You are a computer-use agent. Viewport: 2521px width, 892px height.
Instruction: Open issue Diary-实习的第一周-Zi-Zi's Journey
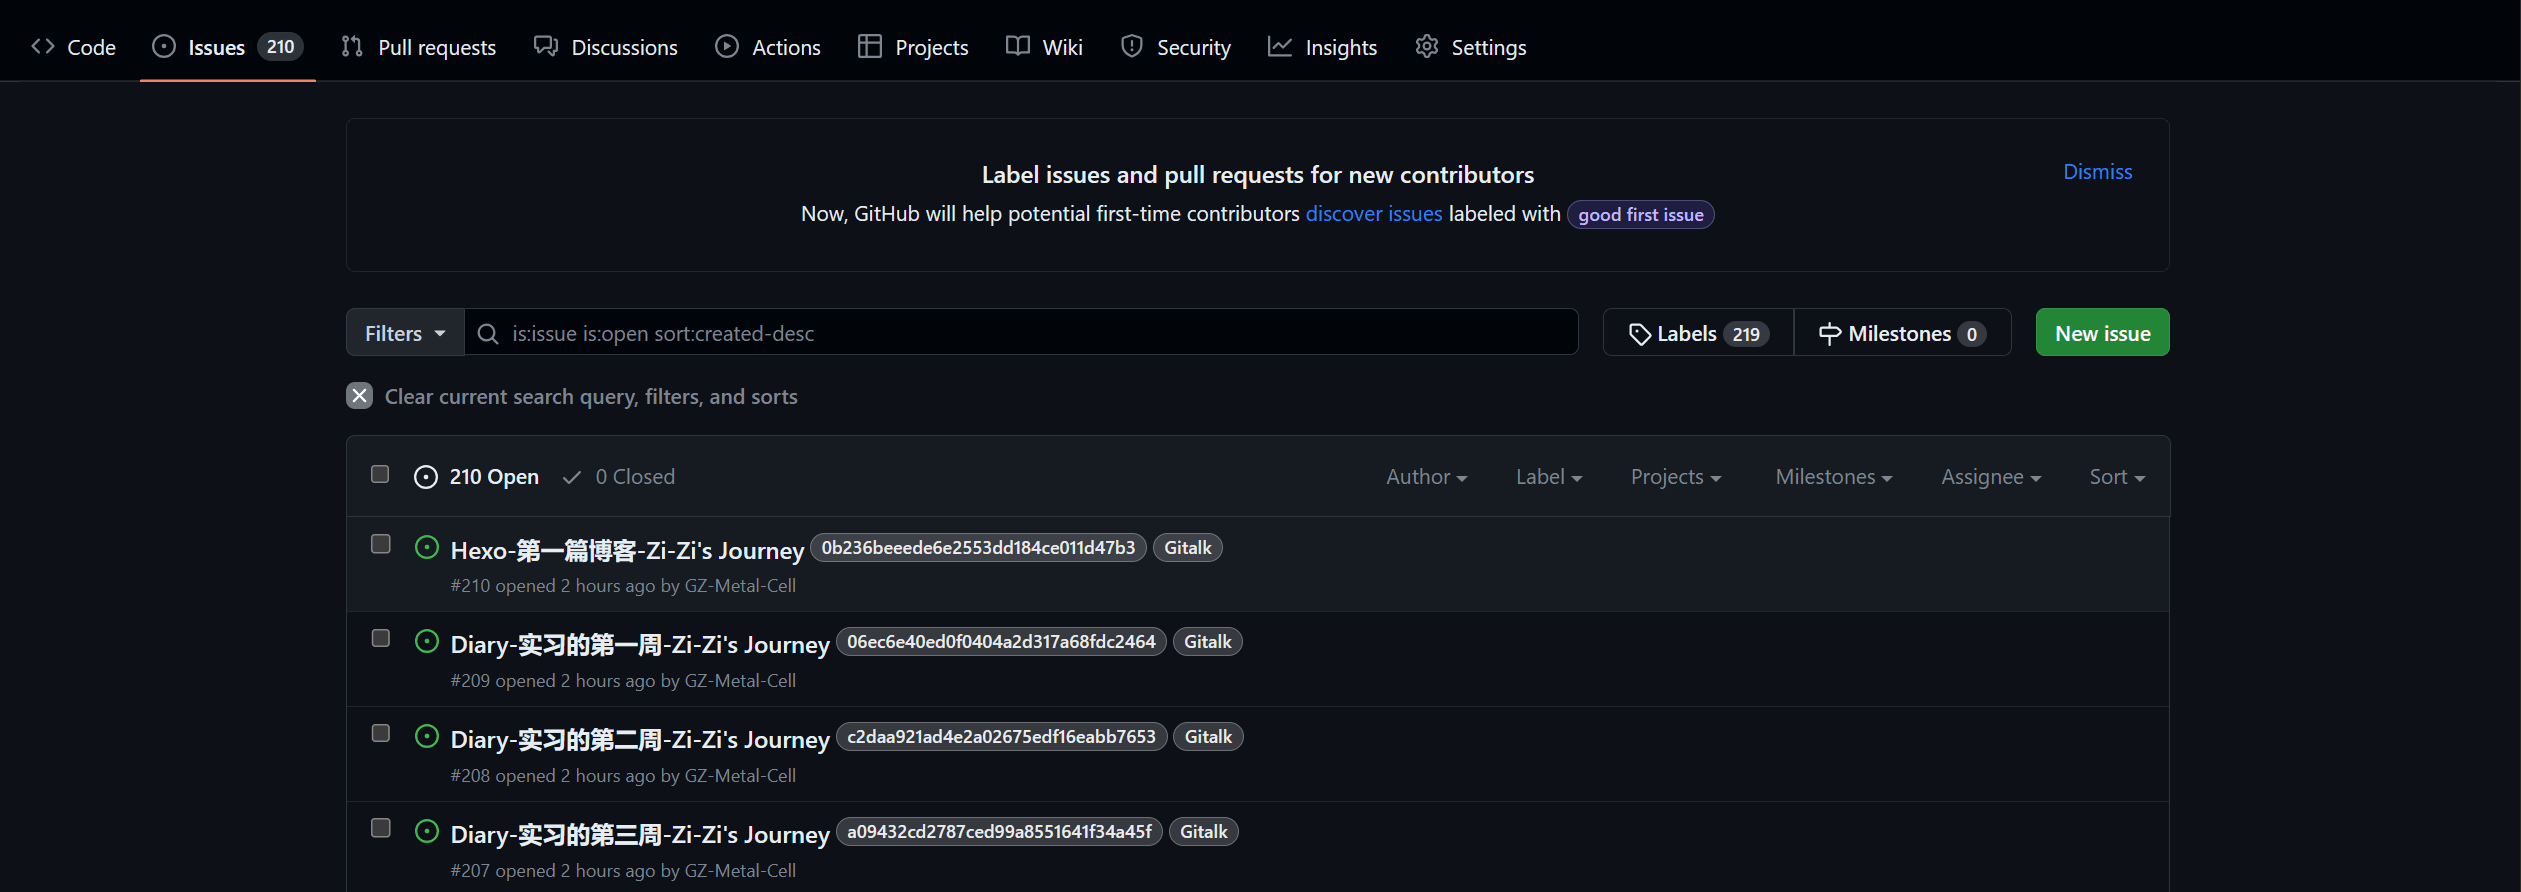[x=640, y=644]
